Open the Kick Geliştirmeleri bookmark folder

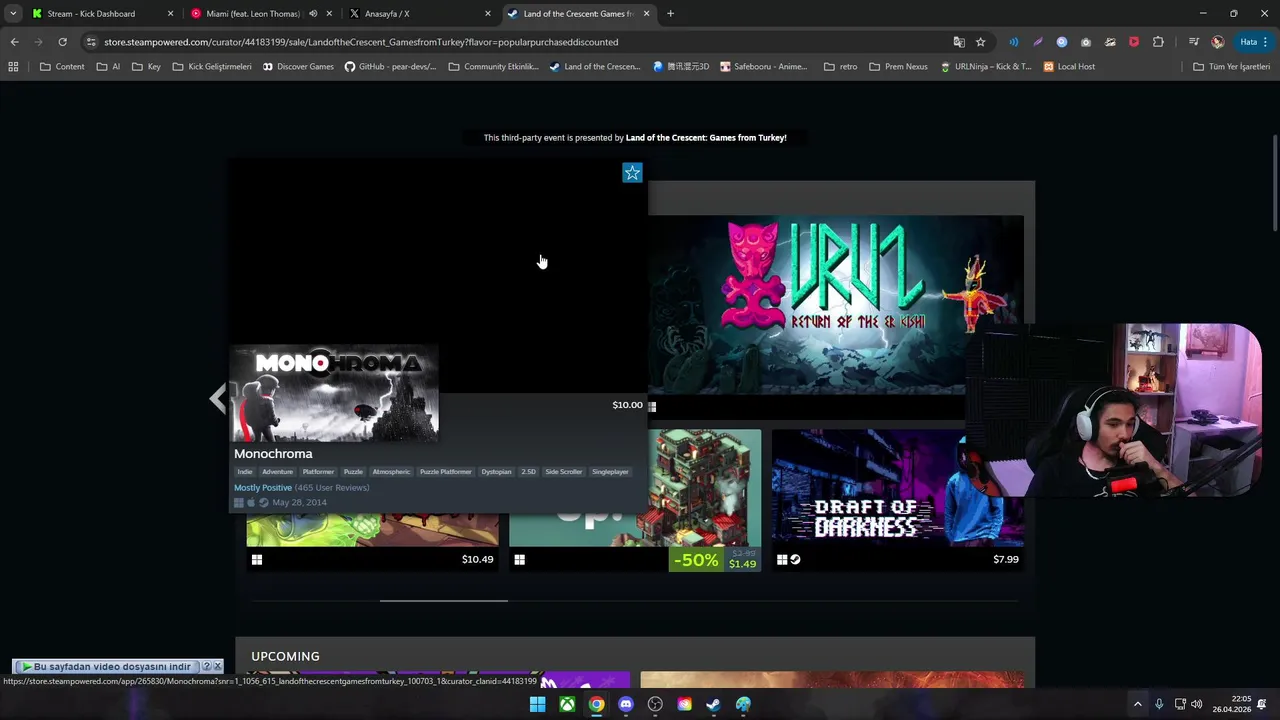click(212, 67)
